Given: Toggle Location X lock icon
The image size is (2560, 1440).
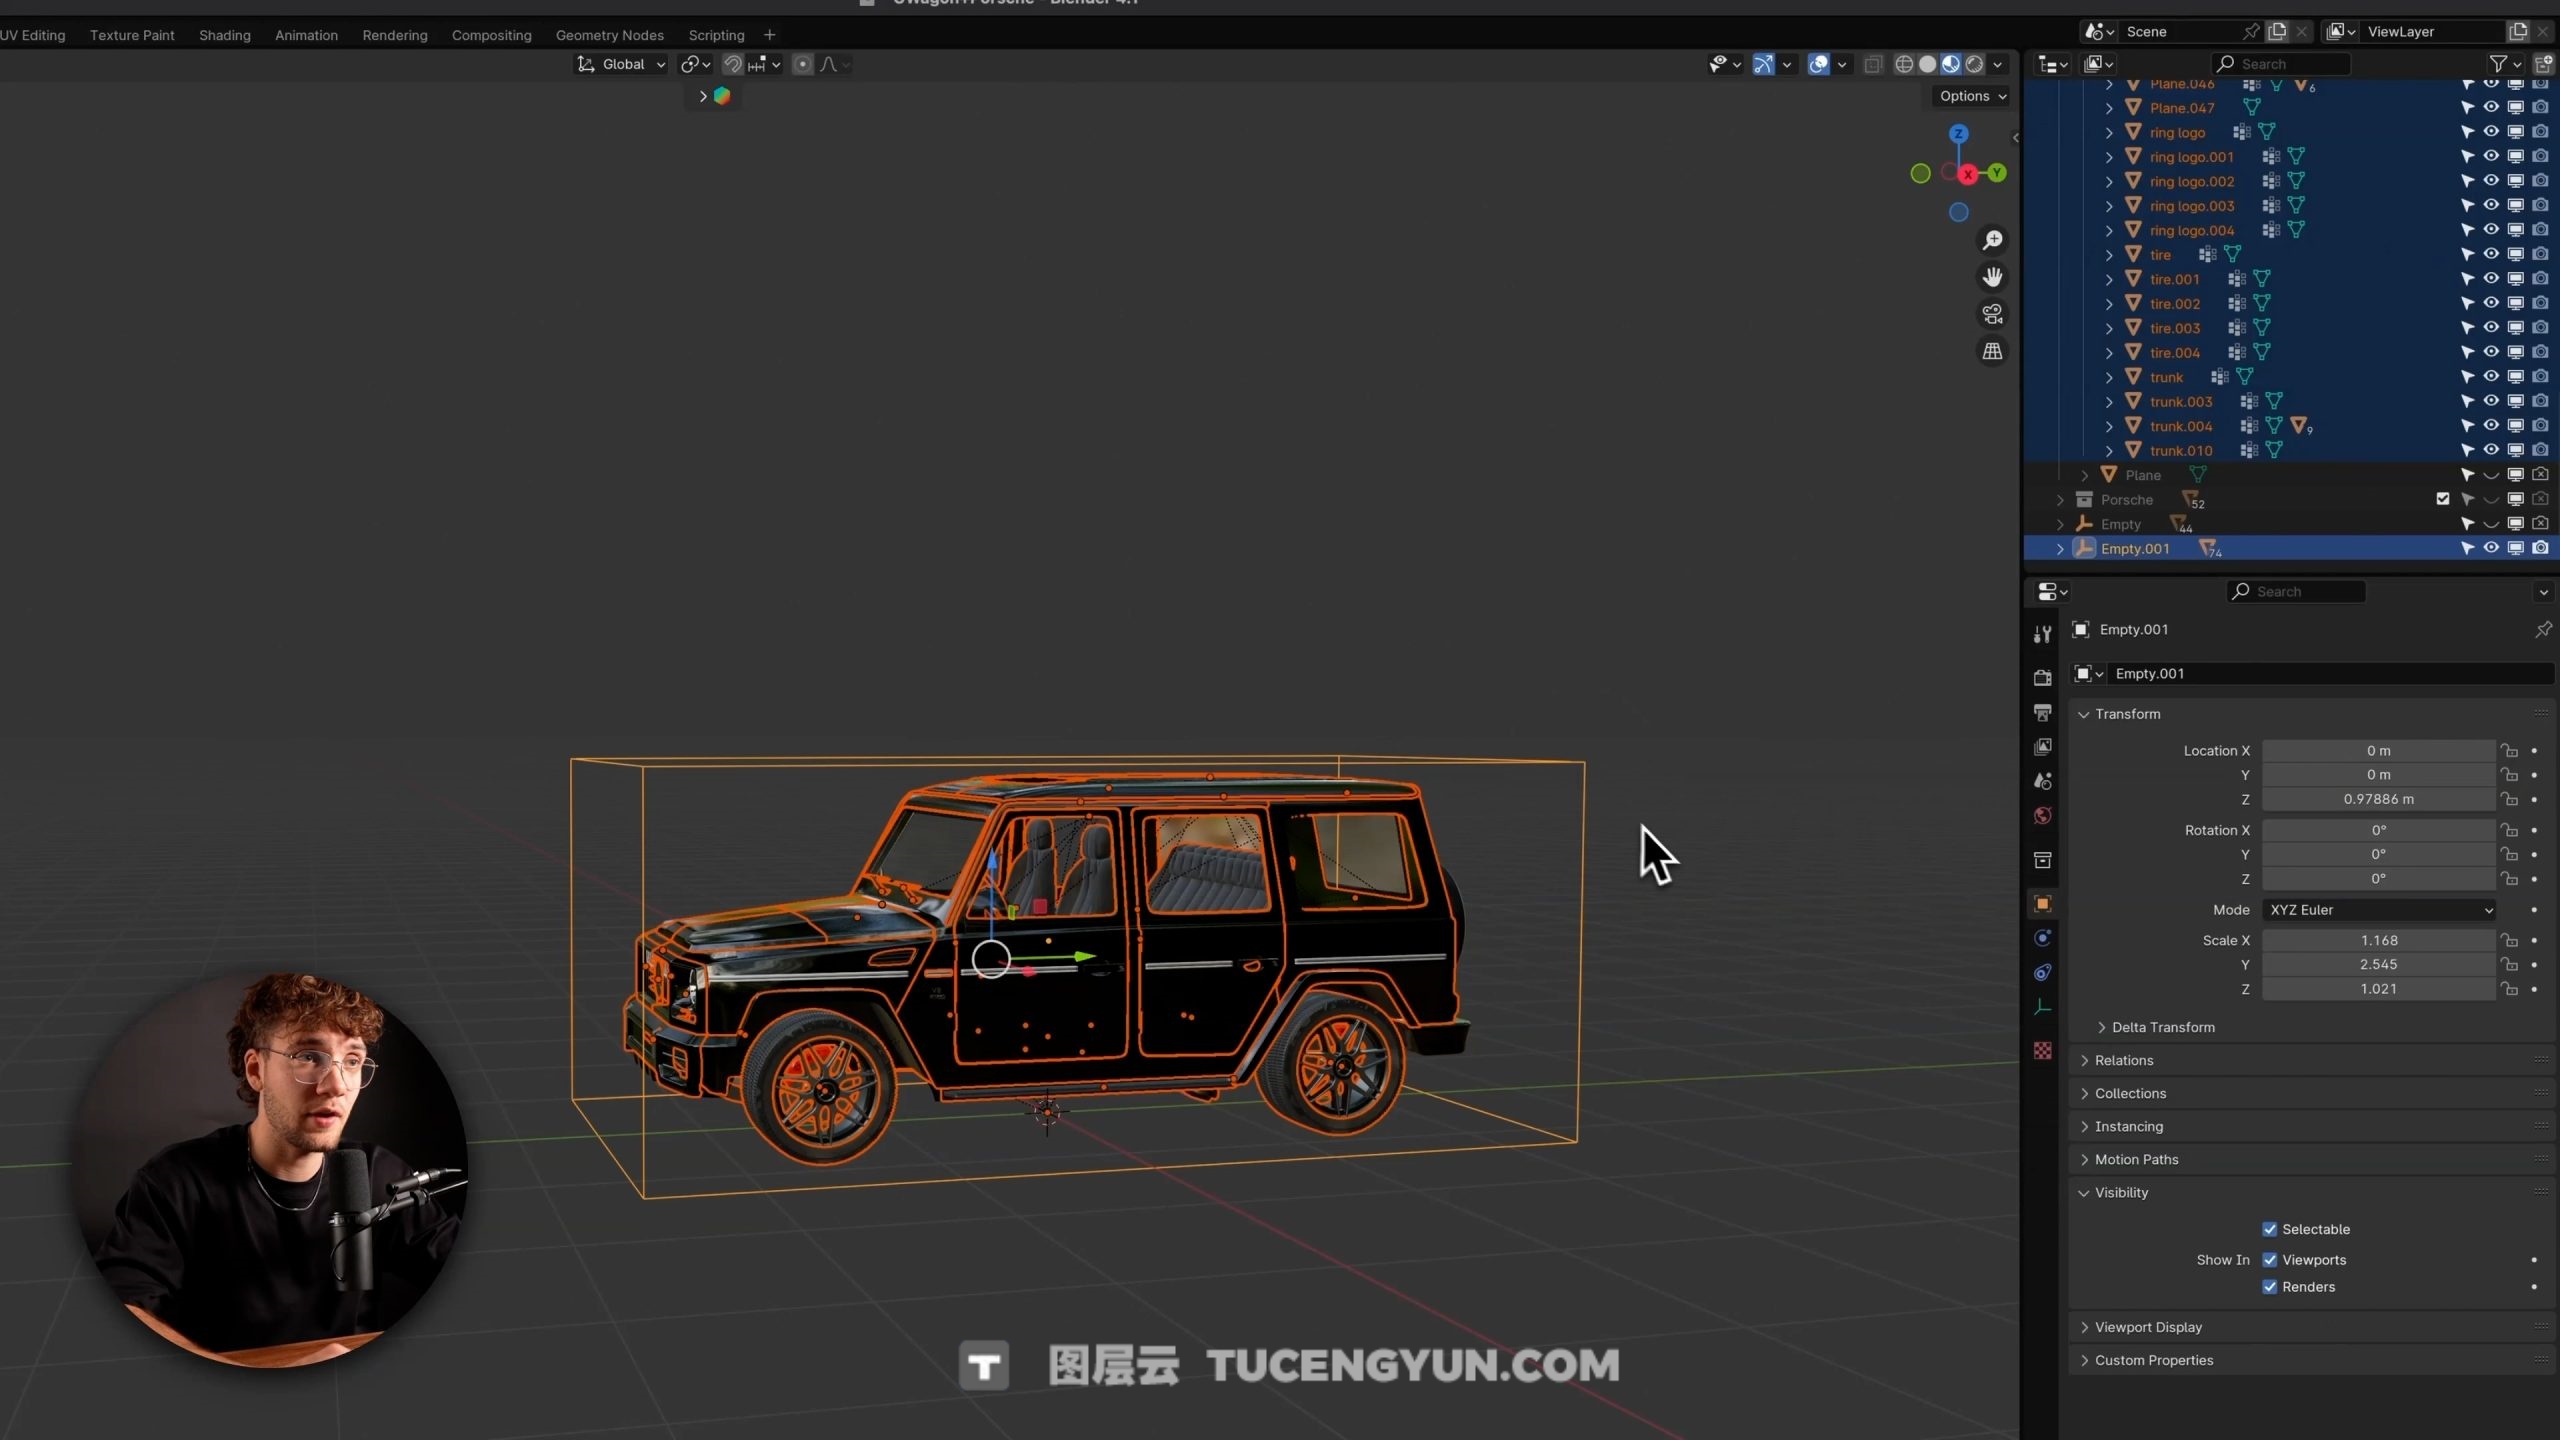Looking at the screenshot, I should click(2509, 751).
